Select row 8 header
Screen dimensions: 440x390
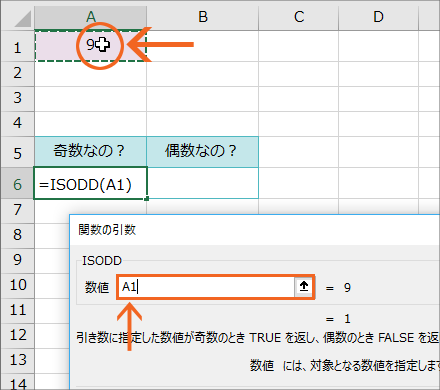pyautogui.click(x=17, y=236)
